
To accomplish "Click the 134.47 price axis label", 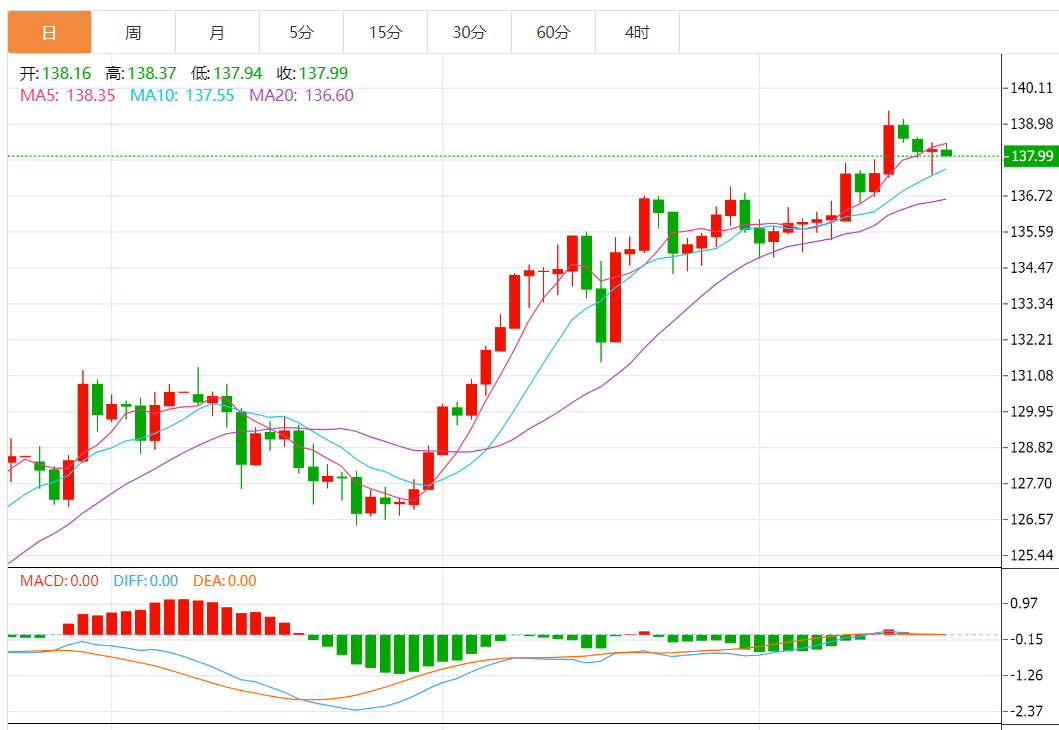I will point(1031,267).
